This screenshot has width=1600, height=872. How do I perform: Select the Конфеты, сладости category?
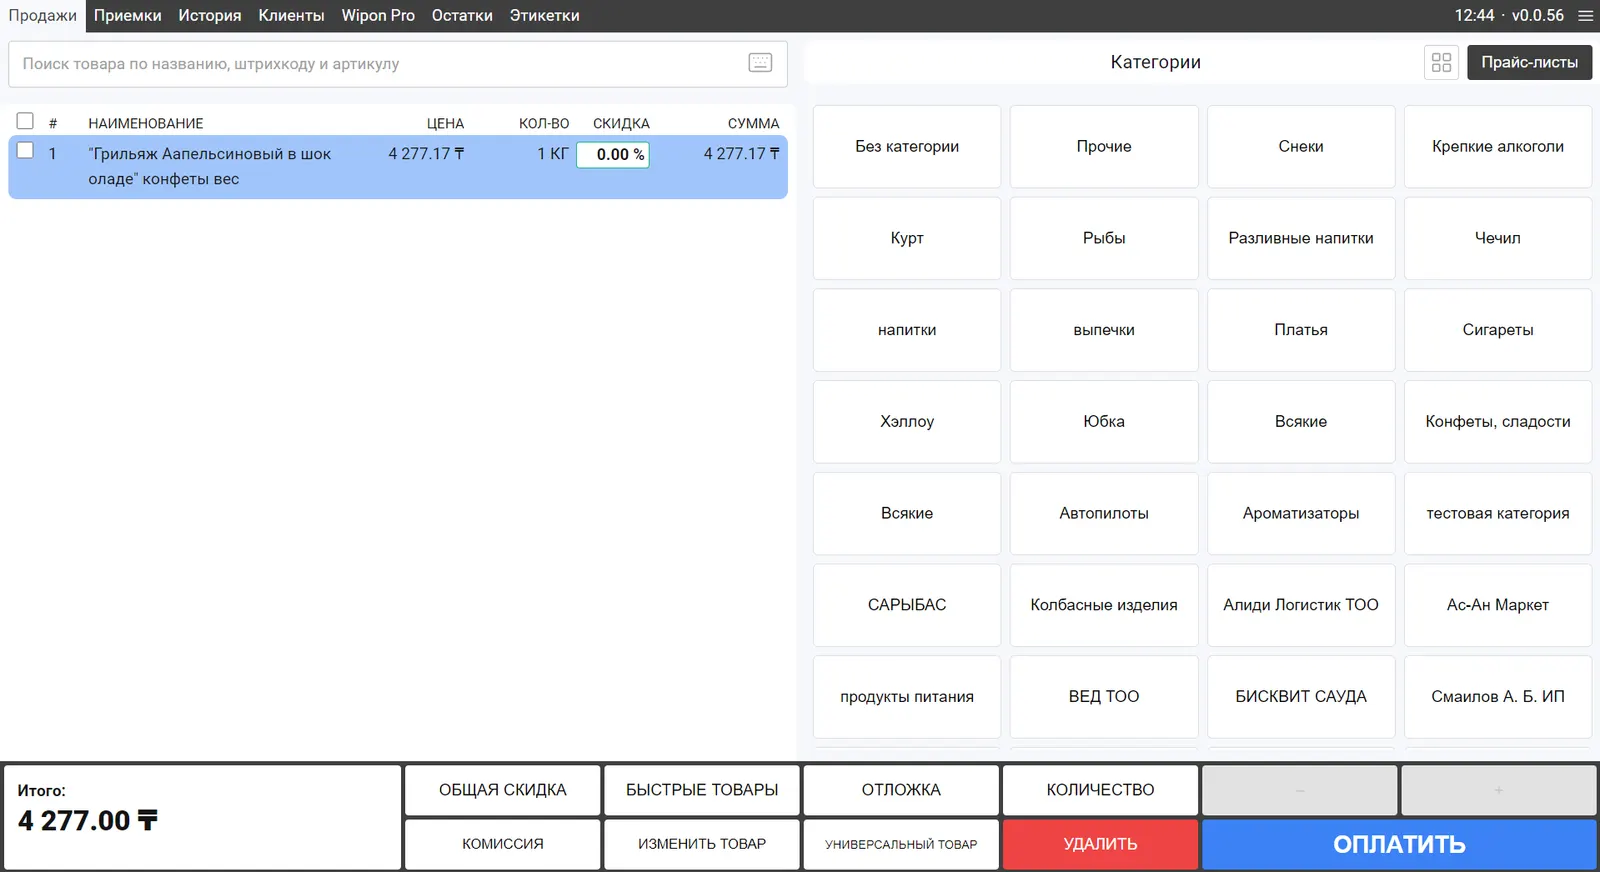[x=1497, y=422]
